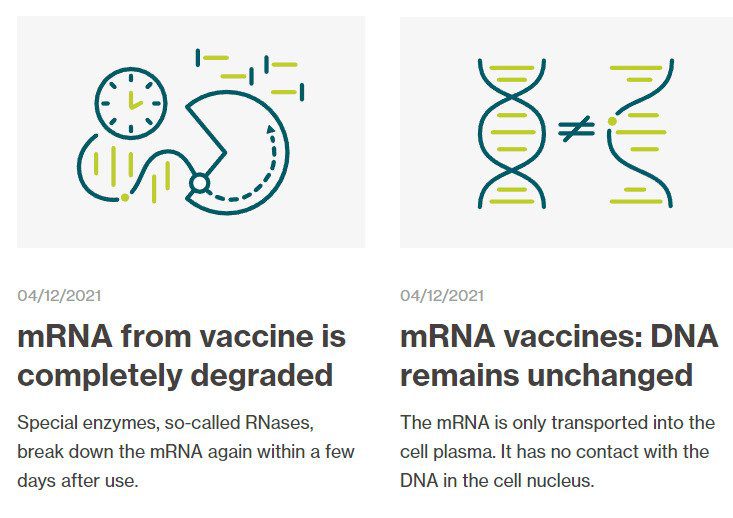733x518 pixels.
Task: Open the mRNA degradation illustration thumbnail
Action: [x=191, y=132]
